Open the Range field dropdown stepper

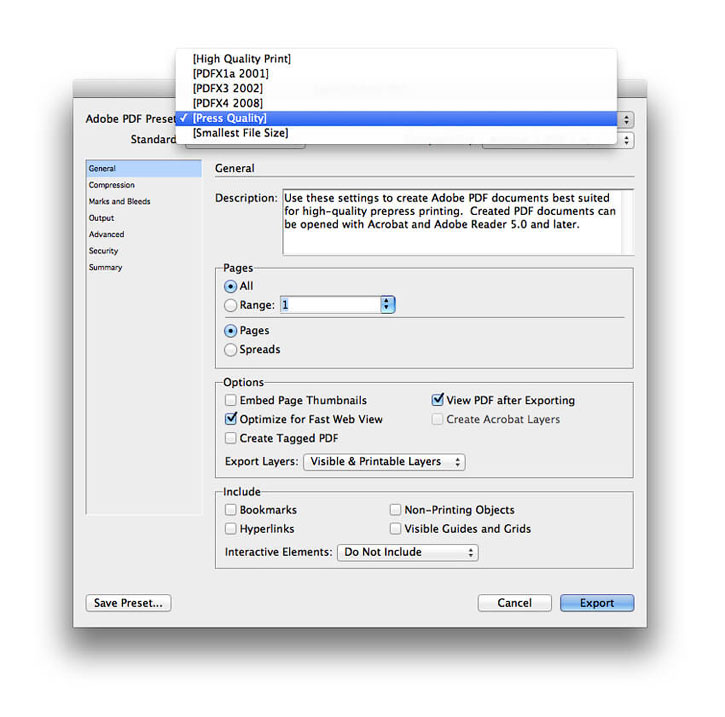(x=387, y=305)
